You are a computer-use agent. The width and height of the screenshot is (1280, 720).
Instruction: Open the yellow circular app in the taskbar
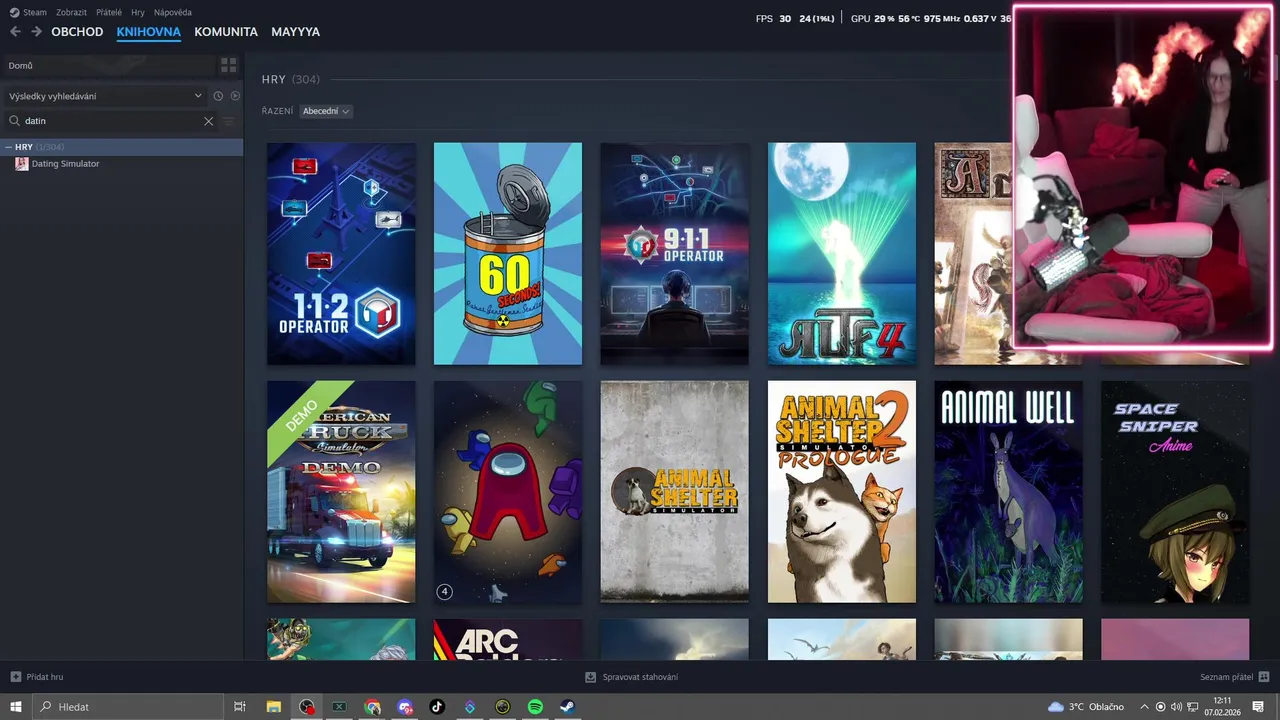click(x=503, y=707)
